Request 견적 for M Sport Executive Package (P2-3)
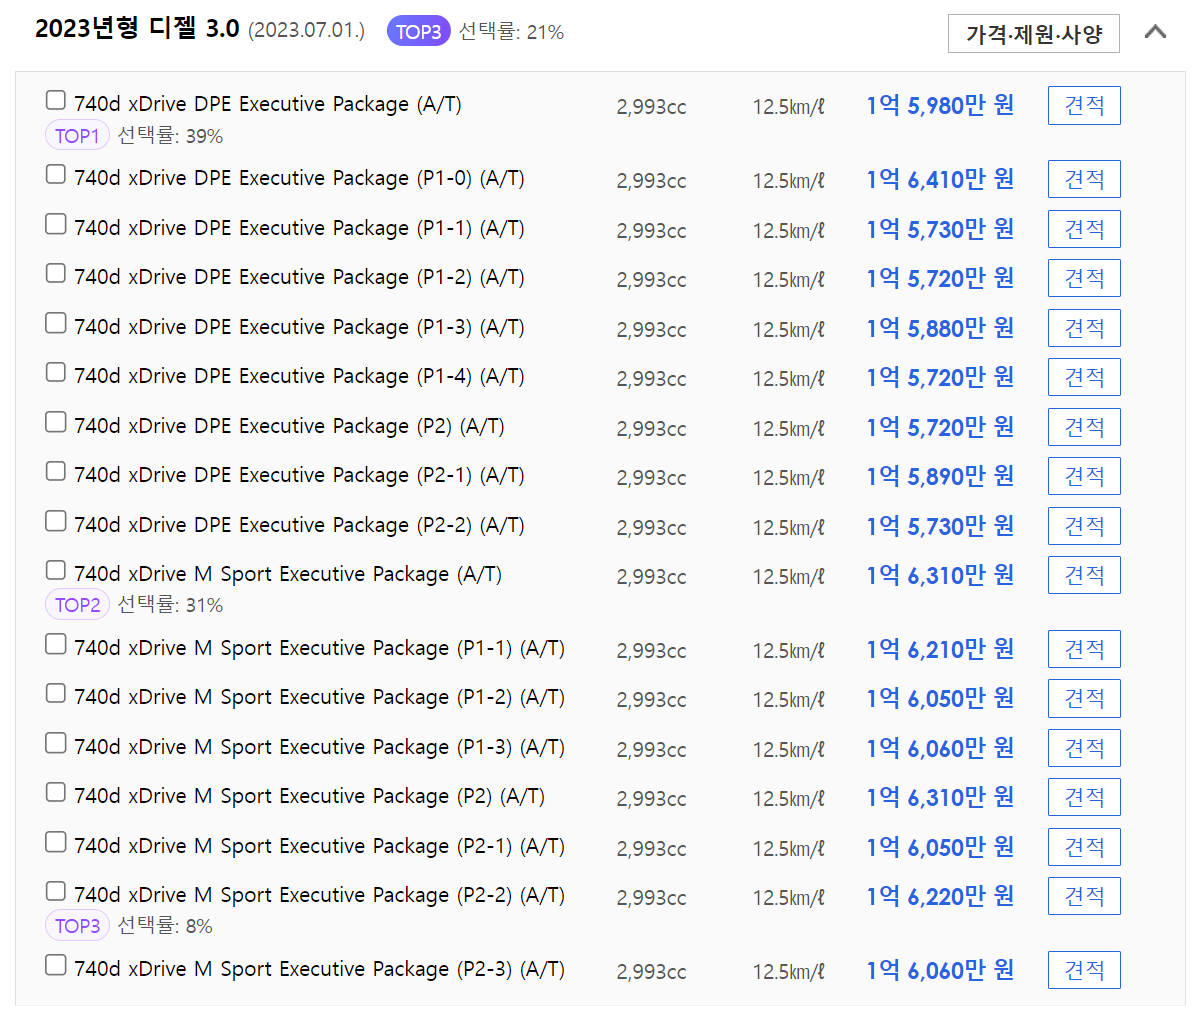This screenshot has height=1021, width=1203. point(1084,970)
